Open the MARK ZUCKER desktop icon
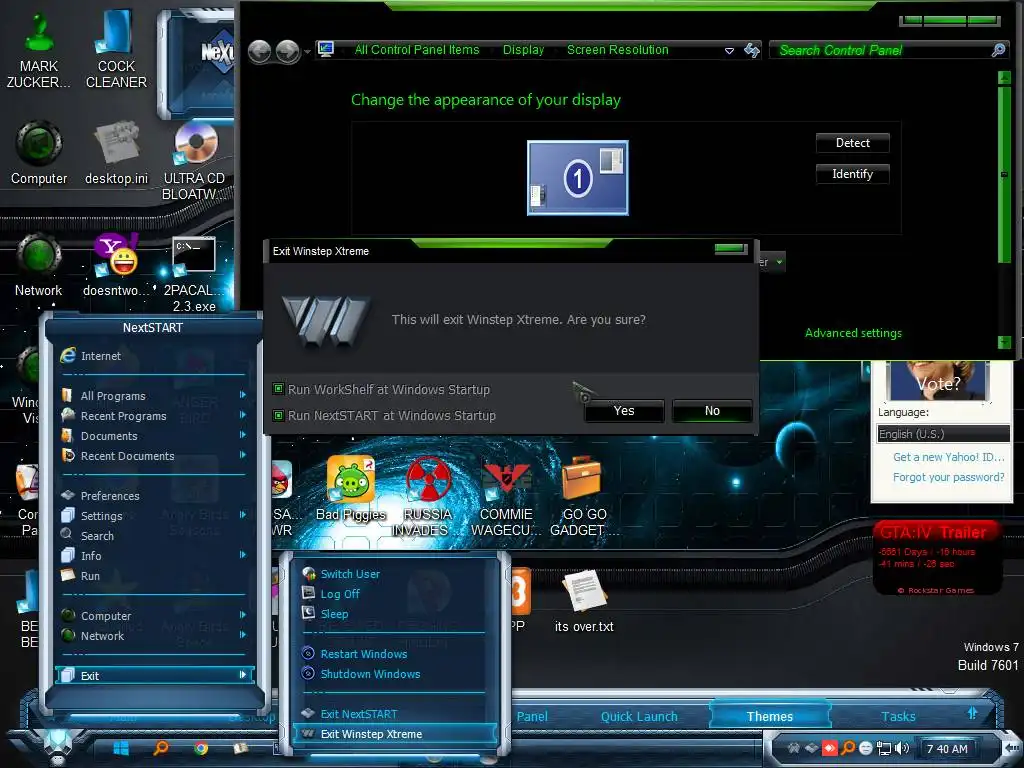 [x=39, y=50]
